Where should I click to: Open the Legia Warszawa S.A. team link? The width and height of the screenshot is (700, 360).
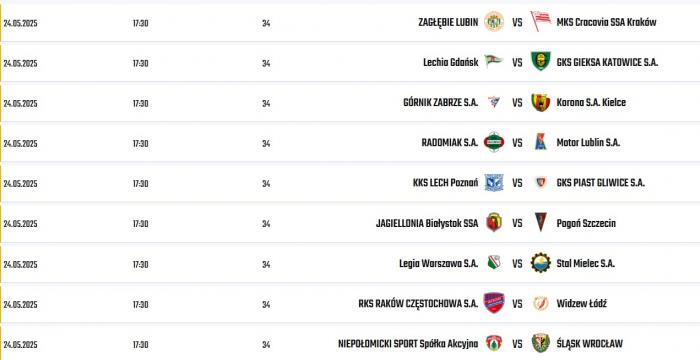click(438, 264)
